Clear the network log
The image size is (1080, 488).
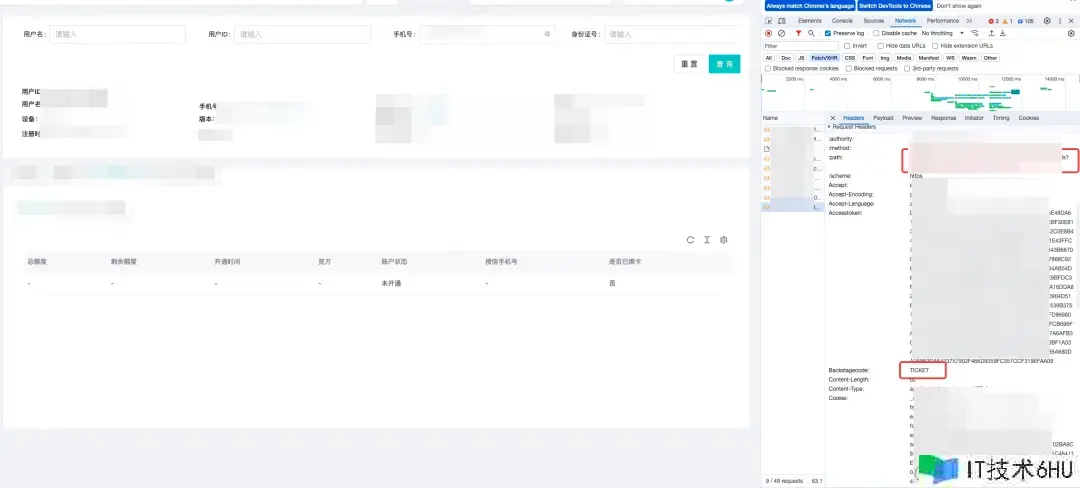click(781, 33)
